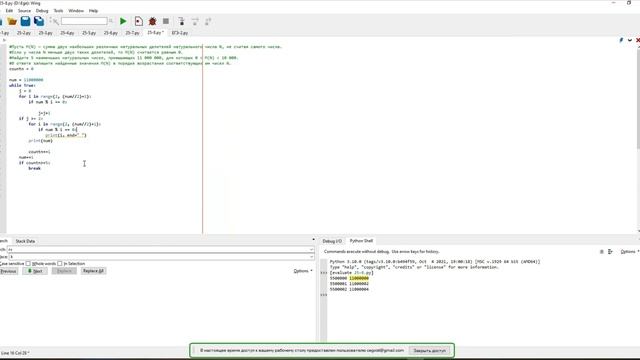This screenshot has height=360, width=640.
Task: Open the Tools menu
Action: pyautogui.click(x=58, y=11)
